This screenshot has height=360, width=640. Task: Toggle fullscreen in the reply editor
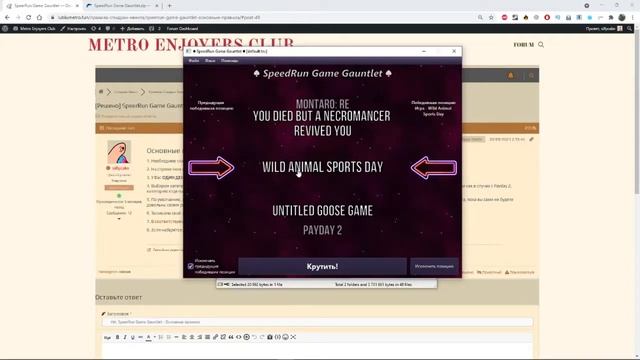point(293,337)
